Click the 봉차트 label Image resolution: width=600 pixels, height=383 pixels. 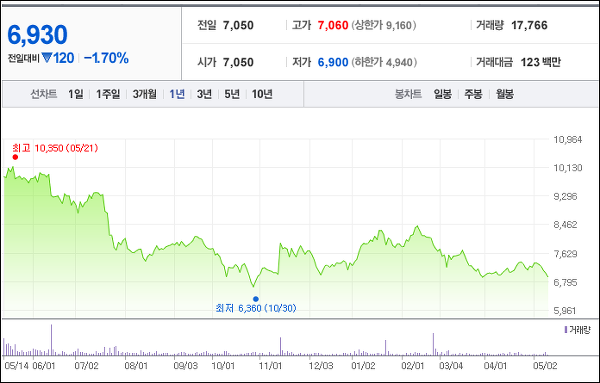(408, 94)
